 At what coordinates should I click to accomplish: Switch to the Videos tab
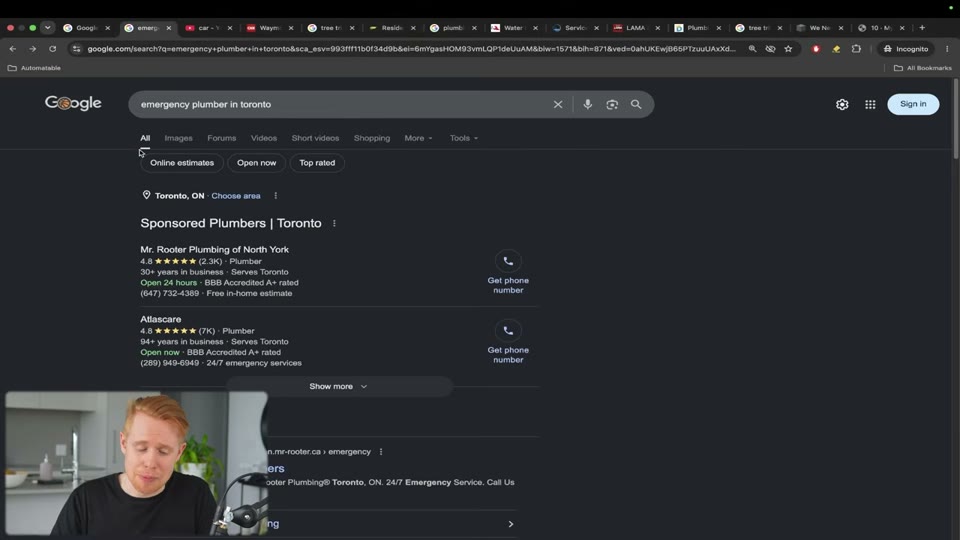point(264,138)
